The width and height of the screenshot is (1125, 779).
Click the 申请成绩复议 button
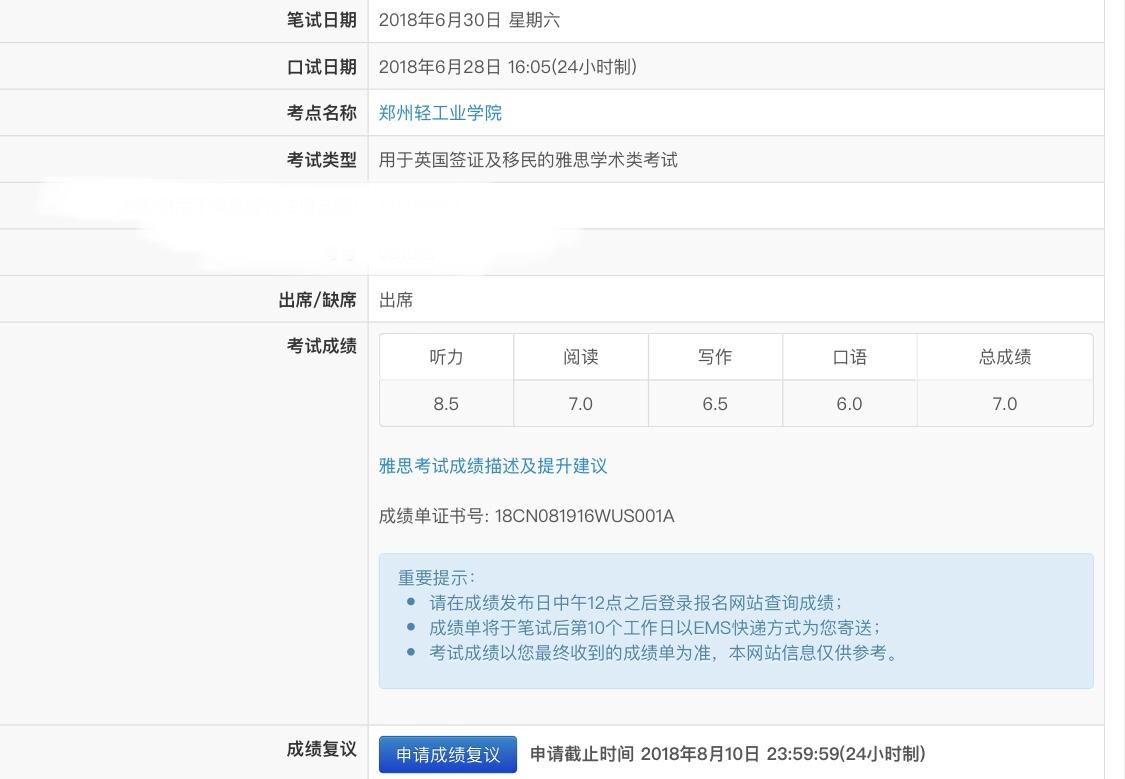(447, 754)
